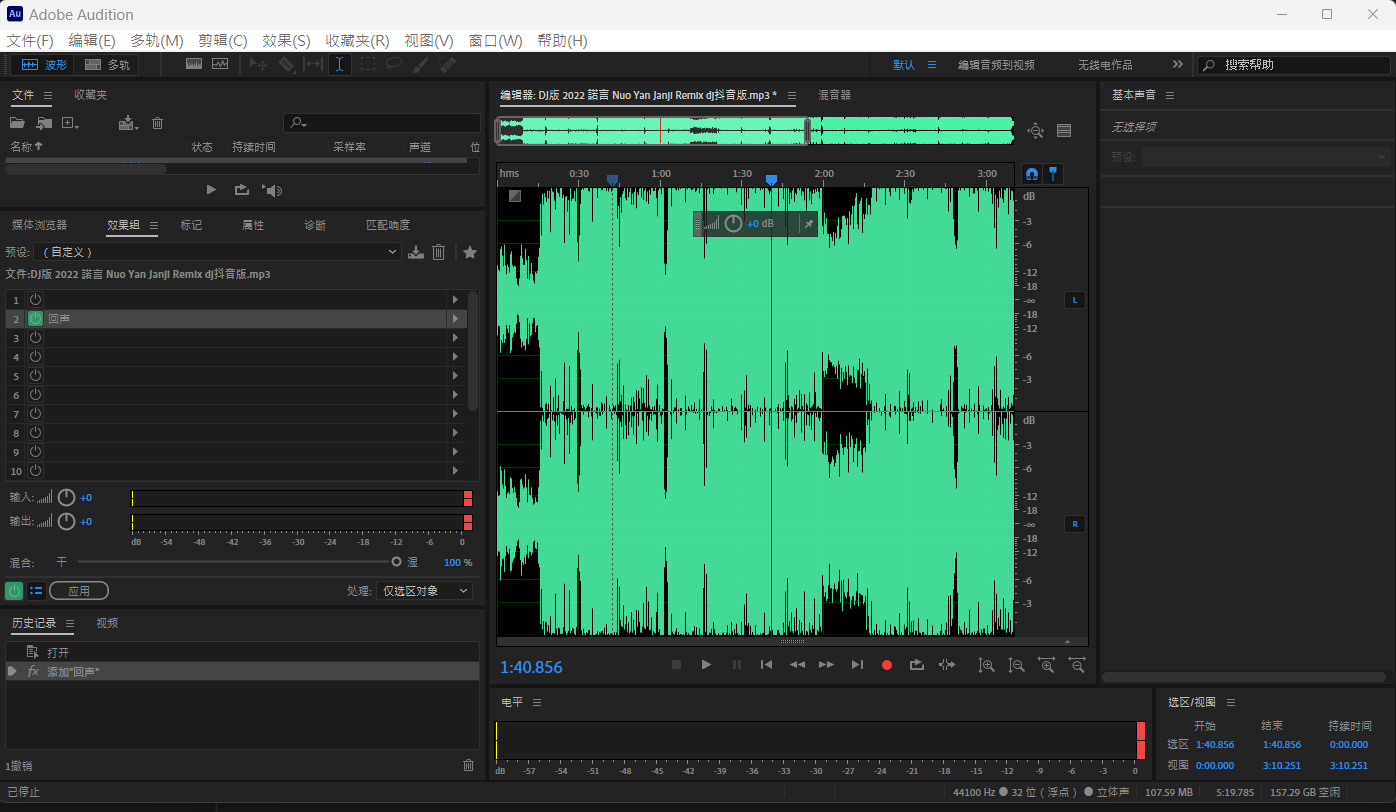Click the Play button in transport

click(706, 664)
